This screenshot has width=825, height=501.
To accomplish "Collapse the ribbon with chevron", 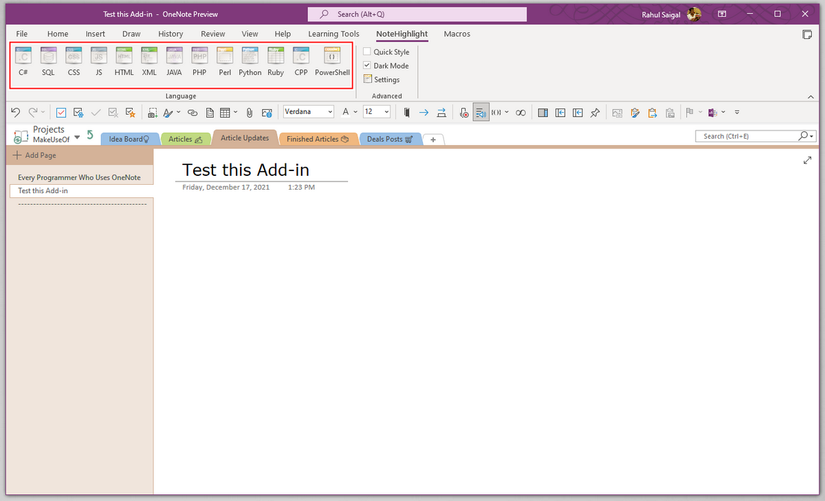I will pyautogui.click(x=810, y=97).
